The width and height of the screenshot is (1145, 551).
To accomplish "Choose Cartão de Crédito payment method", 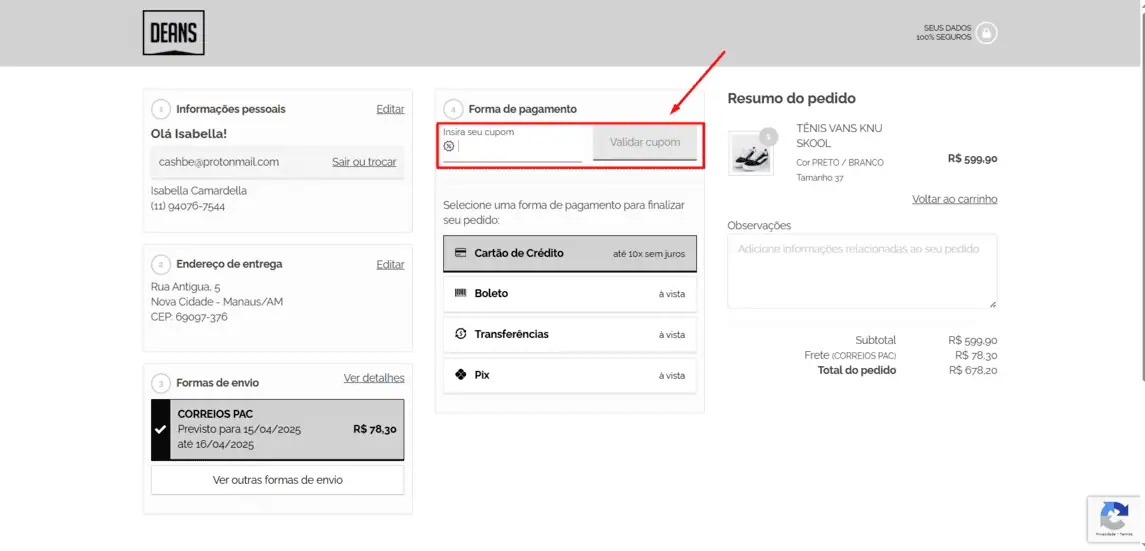I will coord(570,253).
